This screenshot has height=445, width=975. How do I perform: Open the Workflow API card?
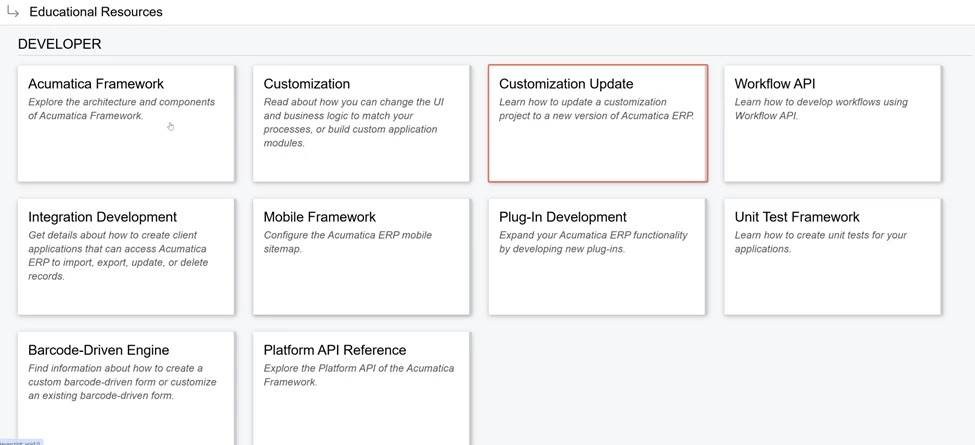coord(833,123)
